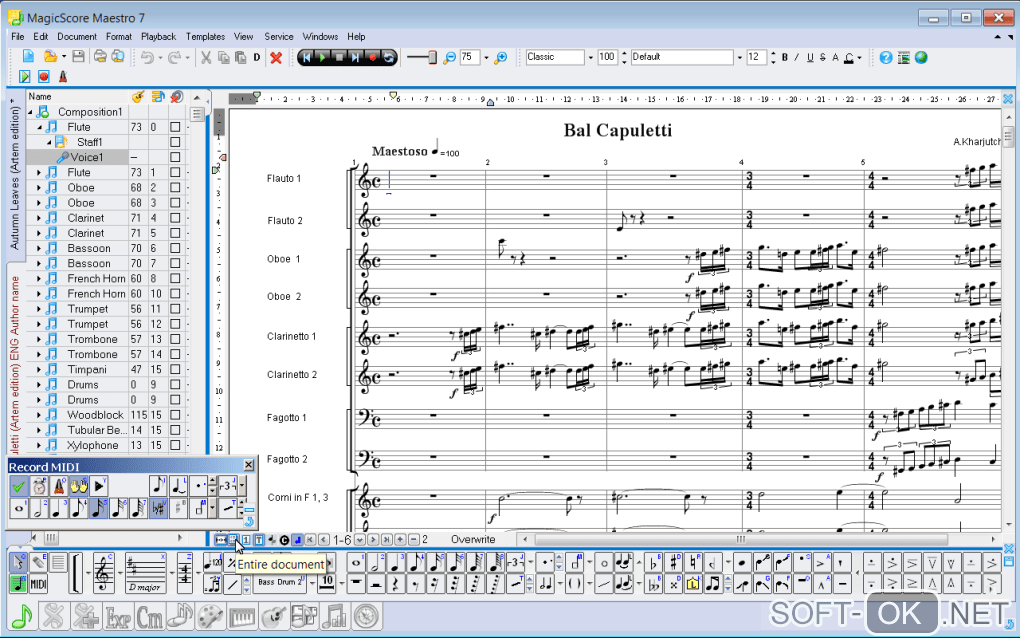Toggle underline text formatting
The width and height of the screenshot is (1020, 638).
click(x=810, y=57)
